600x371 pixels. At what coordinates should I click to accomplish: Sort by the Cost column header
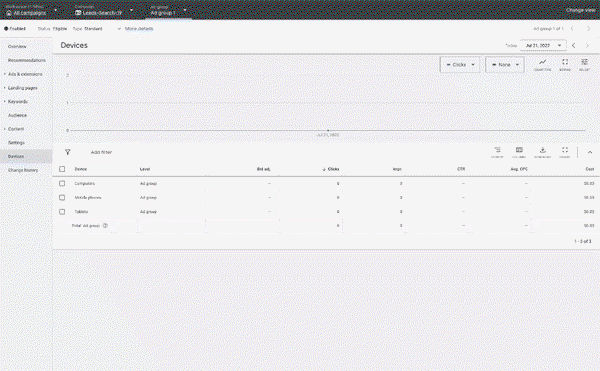[590, 169]
